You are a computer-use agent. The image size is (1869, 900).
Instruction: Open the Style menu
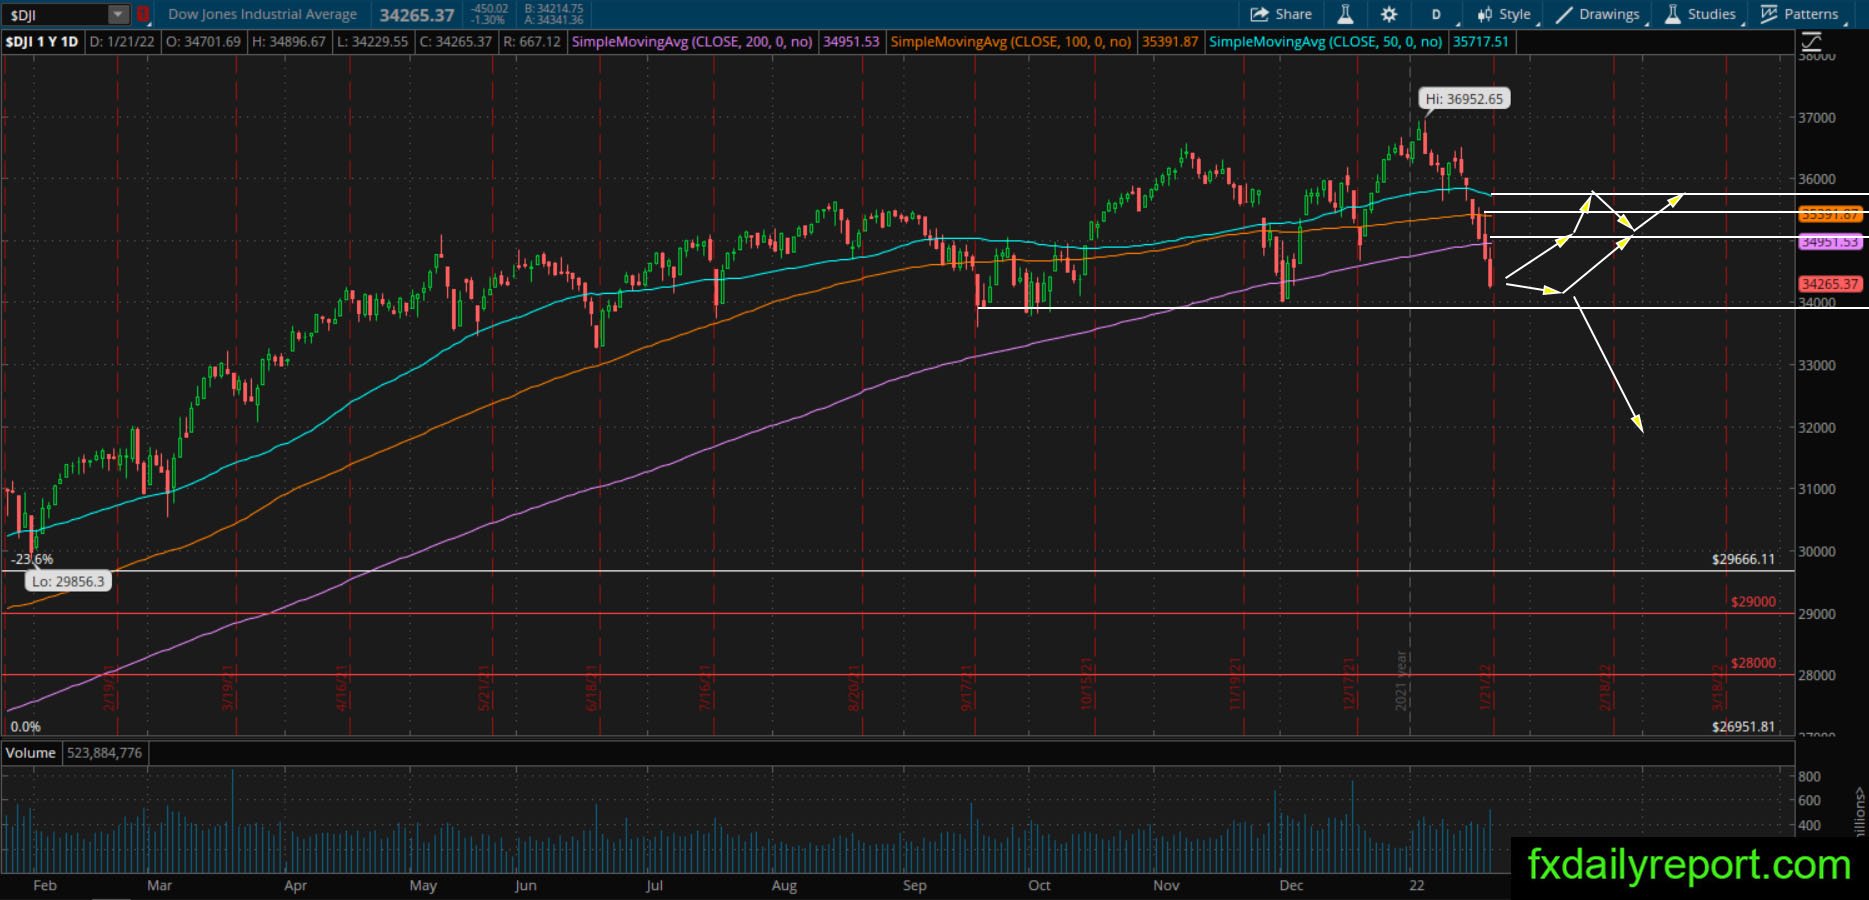click(x=1505, y=14)
